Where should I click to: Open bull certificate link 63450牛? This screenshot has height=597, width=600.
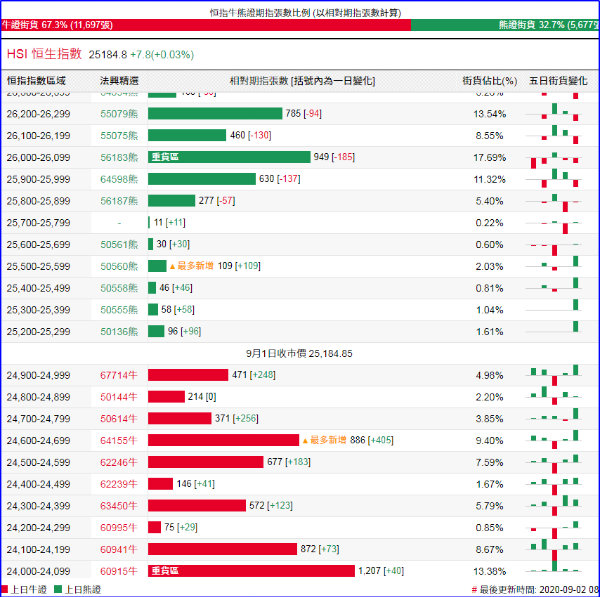[119, 506]
